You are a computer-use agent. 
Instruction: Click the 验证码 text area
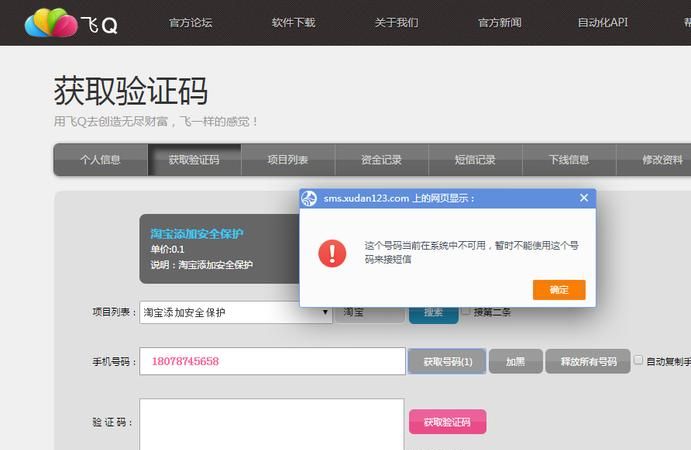pyautogui.click(x=272, y=424)
